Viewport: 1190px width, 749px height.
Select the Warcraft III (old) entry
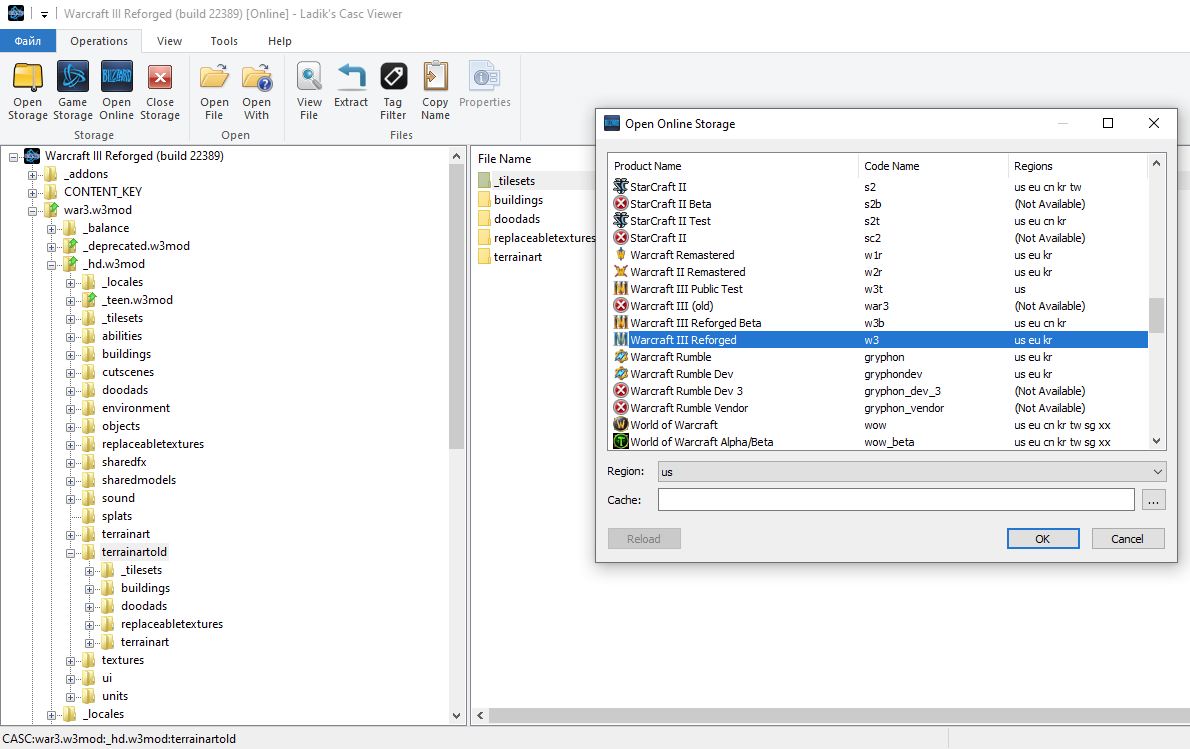click(880, 306)
